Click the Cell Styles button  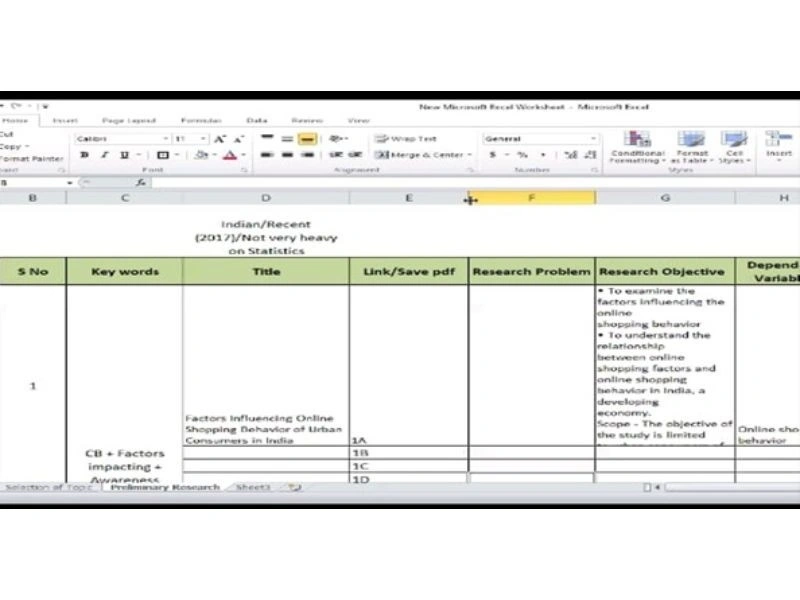(734, 146)
